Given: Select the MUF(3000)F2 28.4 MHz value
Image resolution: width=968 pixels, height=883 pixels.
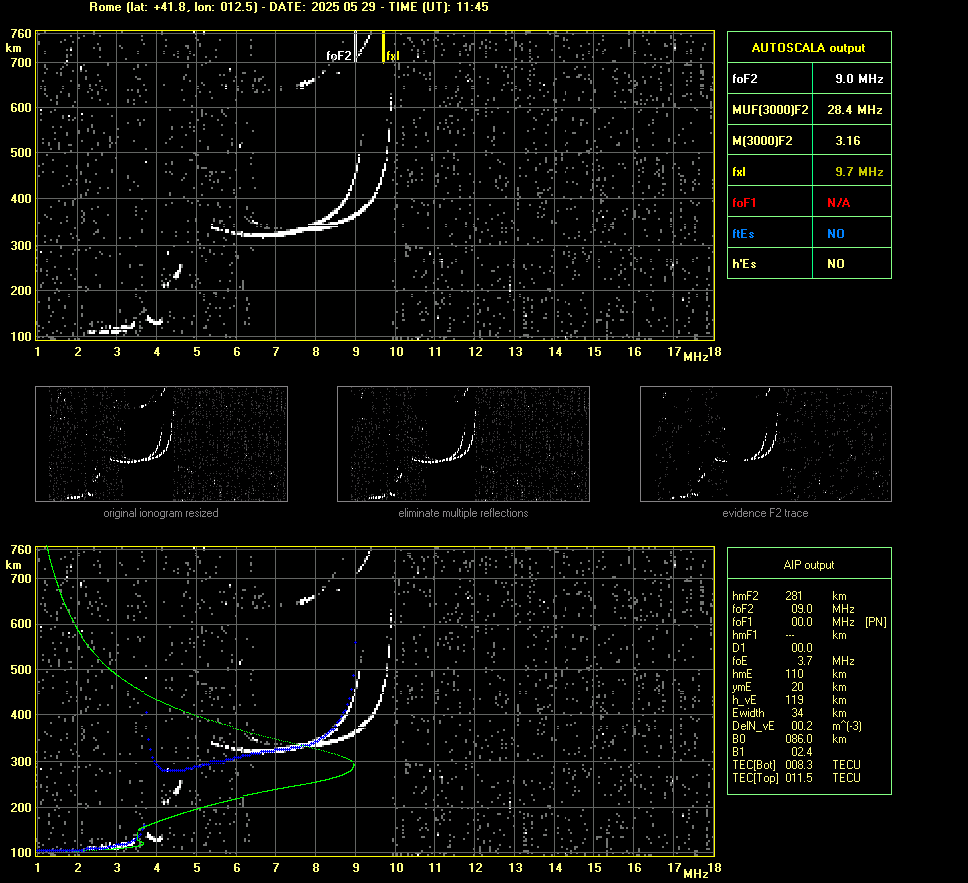Looking at the screenshot, I should (854, 109).
